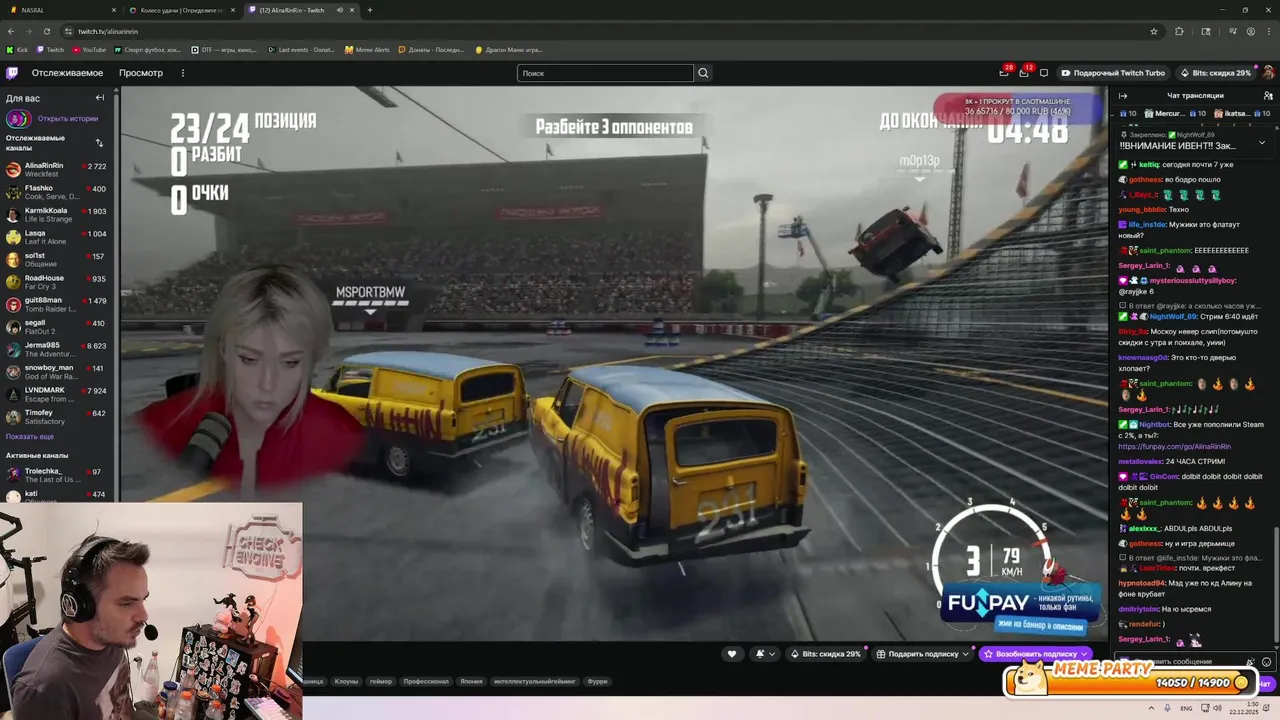Click the Япония tag
Screen dimensions: 1280x720
click(x=471, y=681)
